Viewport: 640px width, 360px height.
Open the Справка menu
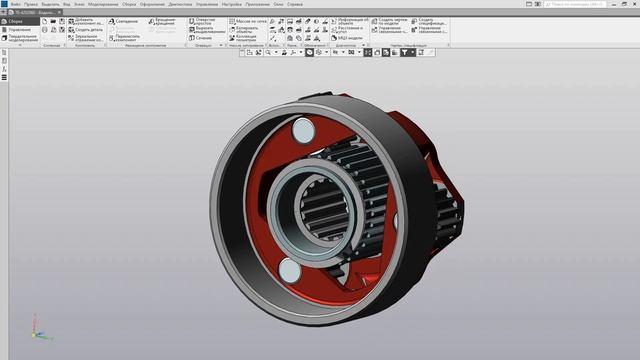[x=295, y=4]
